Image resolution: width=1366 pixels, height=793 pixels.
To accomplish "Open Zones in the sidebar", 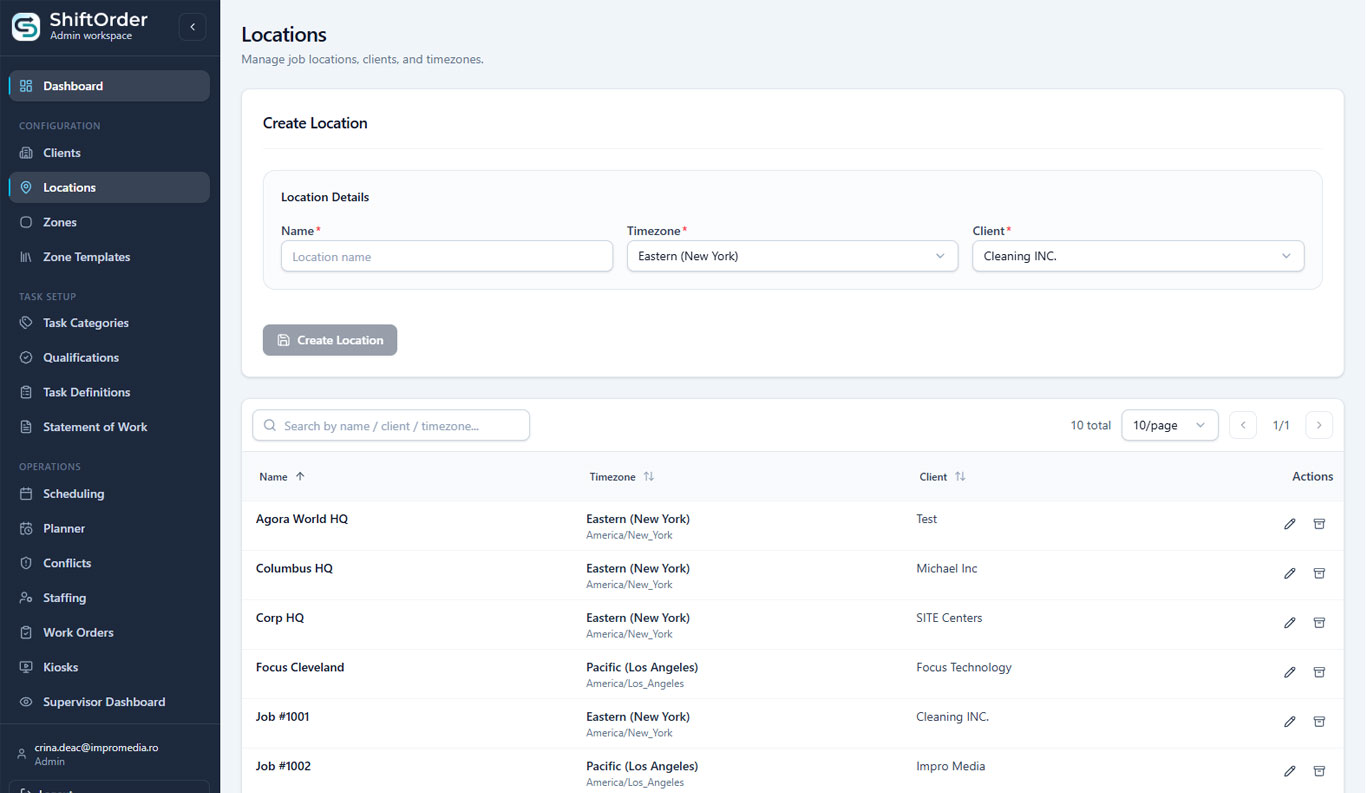I will point(109,222).
